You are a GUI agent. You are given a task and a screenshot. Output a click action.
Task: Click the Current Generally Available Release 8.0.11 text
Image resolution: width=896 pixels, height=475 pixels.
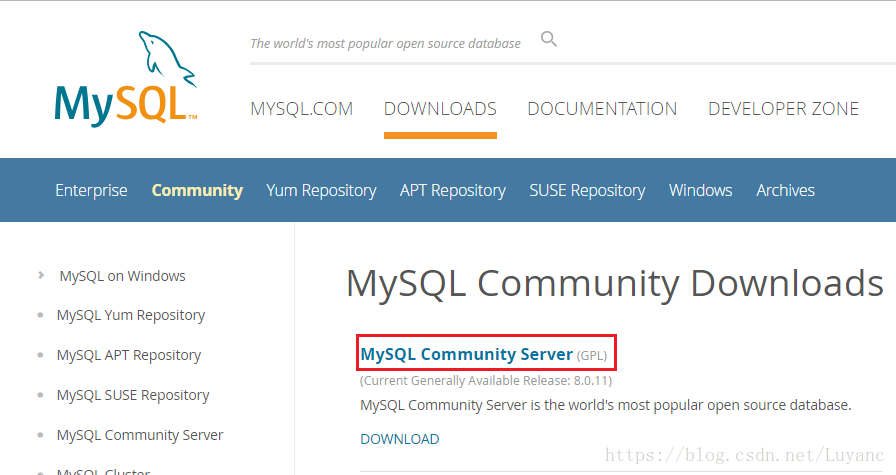click(486, 381)
